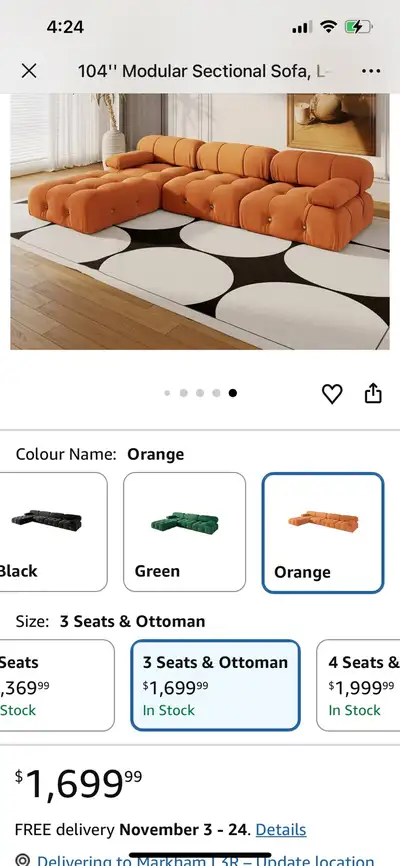Select the Black colour option
The height and width of the screenshot is (866, 400).
click(x=54, y=532)
